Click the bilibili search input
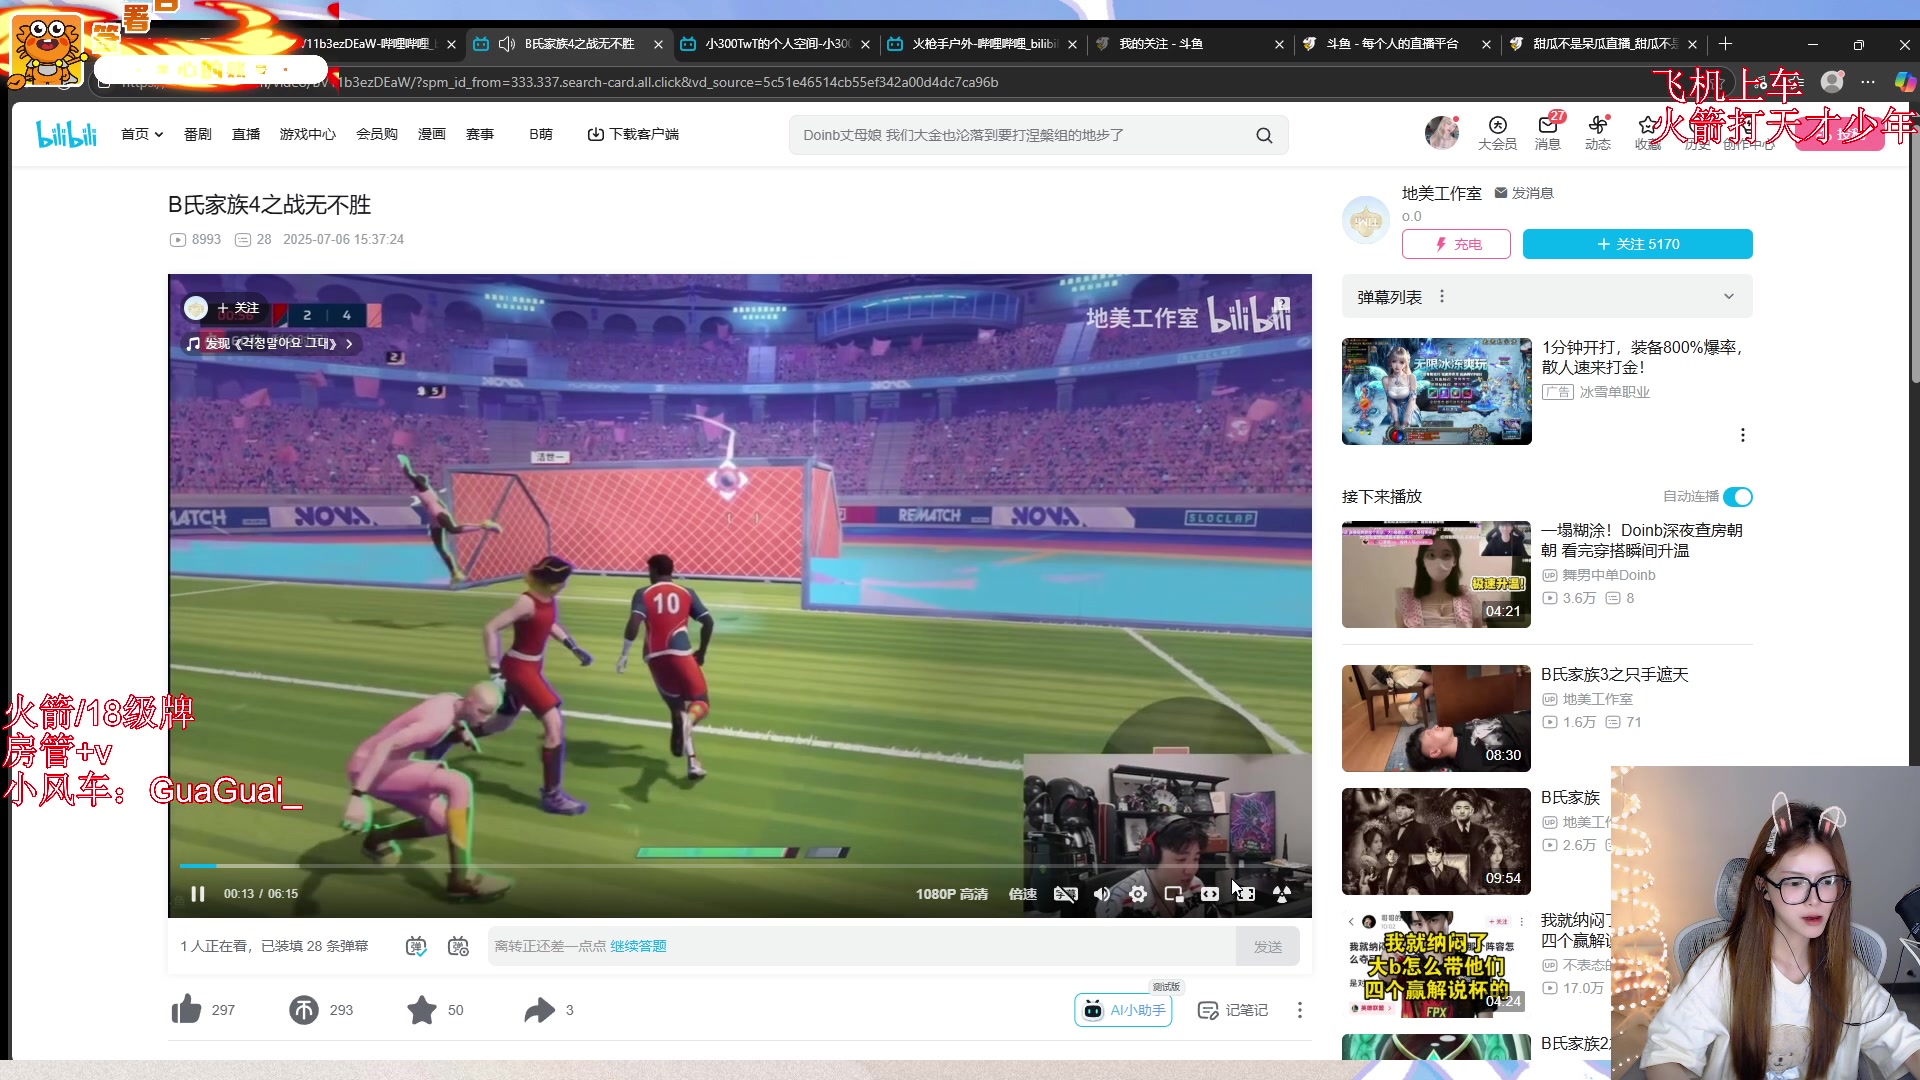1920x1080 pixels. click(1020, 135)
